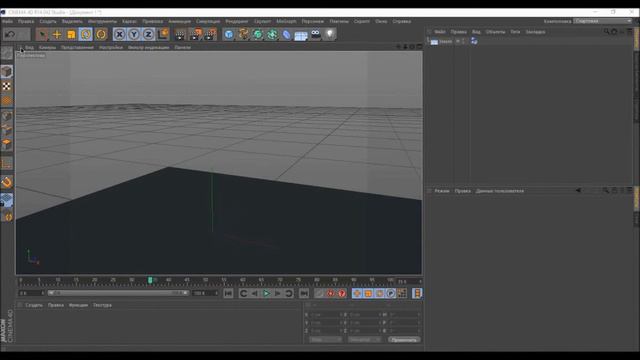640x360 pixels.
Task: Toggle visibility dots of floor object
Action: [463, 41]
